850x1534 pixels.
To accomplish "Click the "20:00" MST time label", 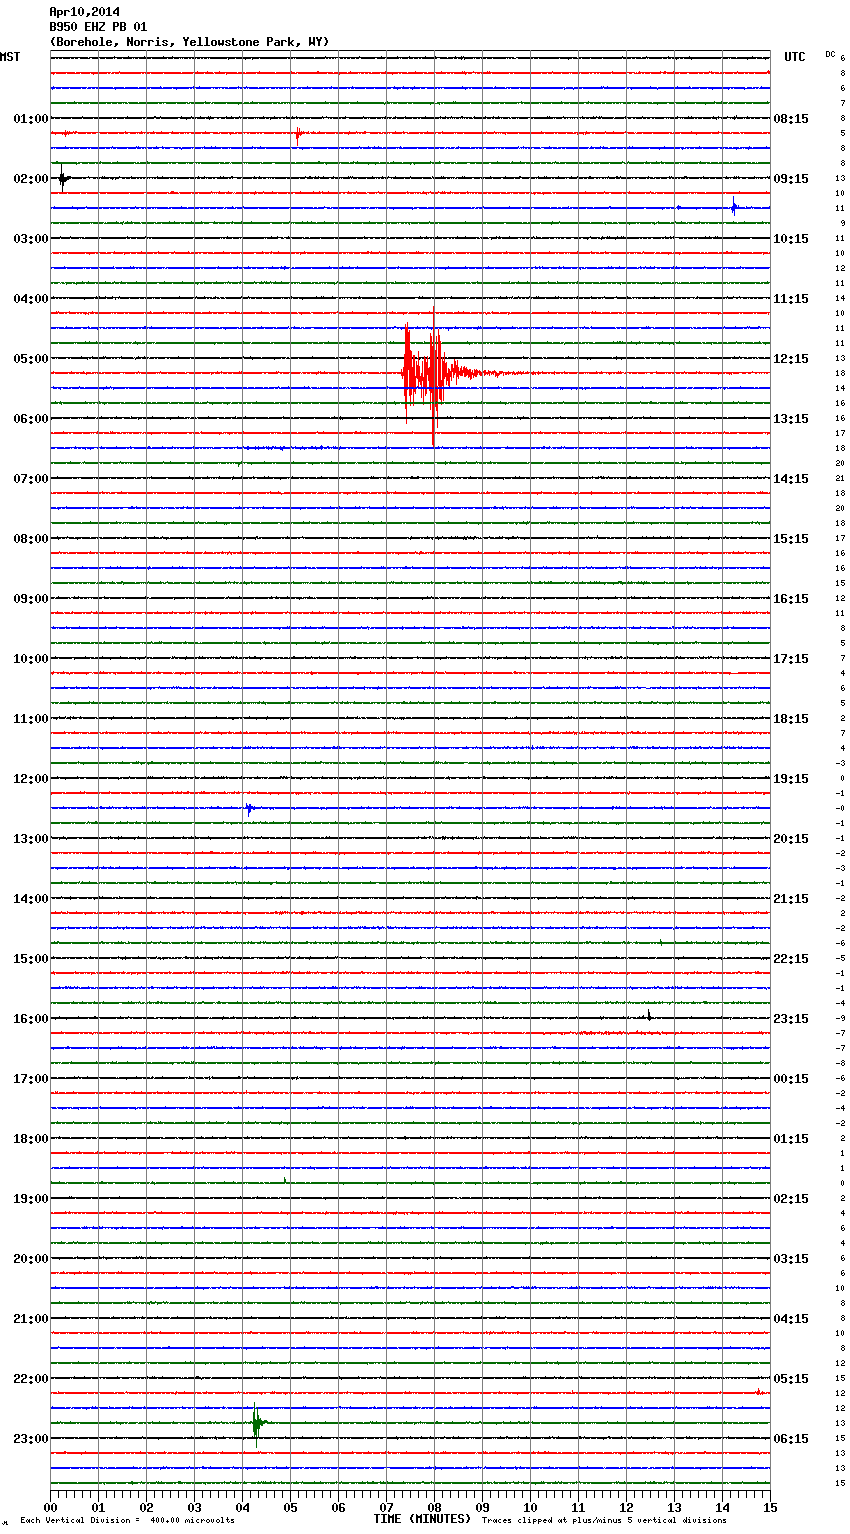I will pyautogui.click(x=31, y=1259).
